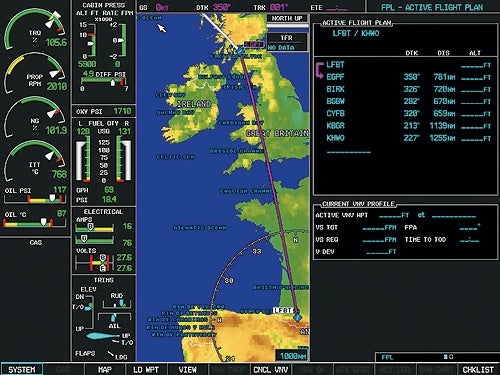Cancel vertical navigation with CNCL VNV softkey
500x375 pixels.
pyautogui.click(x=270, y=369)
